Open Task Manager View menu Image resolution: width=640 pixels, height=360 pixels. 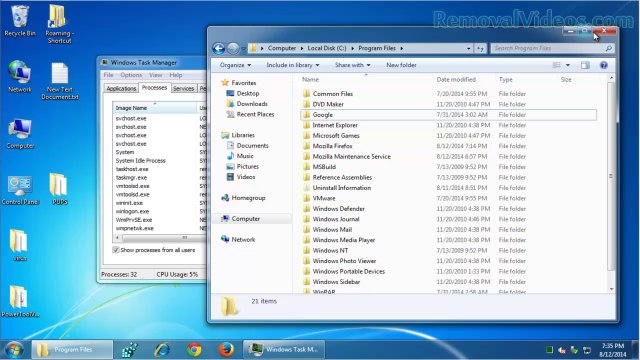click(156, 75)
